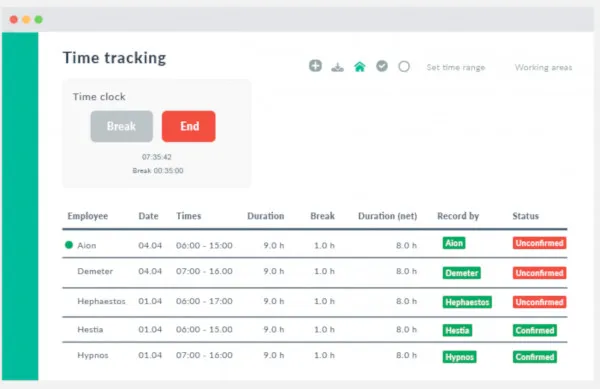Click the Aion record-by tag

pyautogui.click(x=454, y=243)
